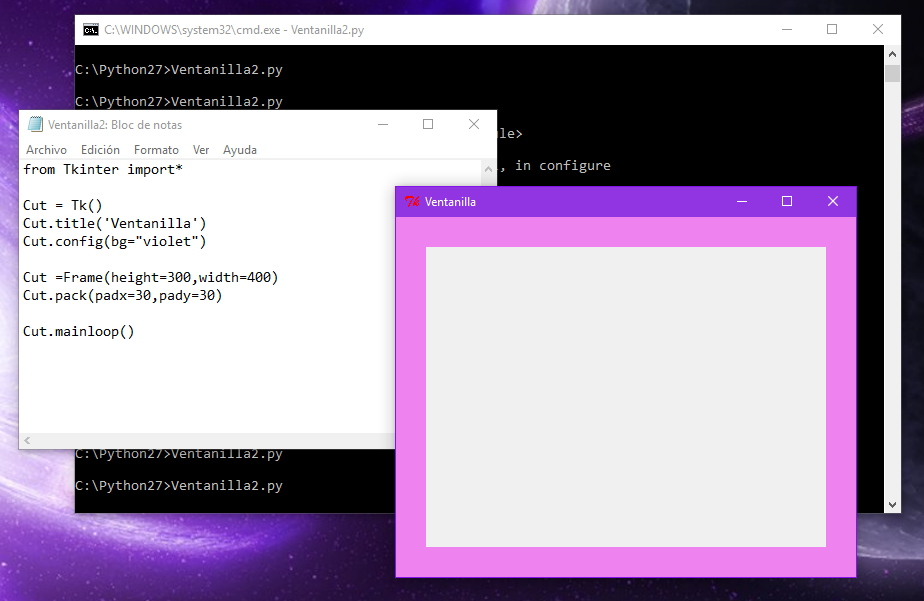The width and height of the screenshot is (924, 601).
Task: Click the left arrow of Notepad's horizontal scrollbar
Action: pyautogui.click(x=26, y=440)
